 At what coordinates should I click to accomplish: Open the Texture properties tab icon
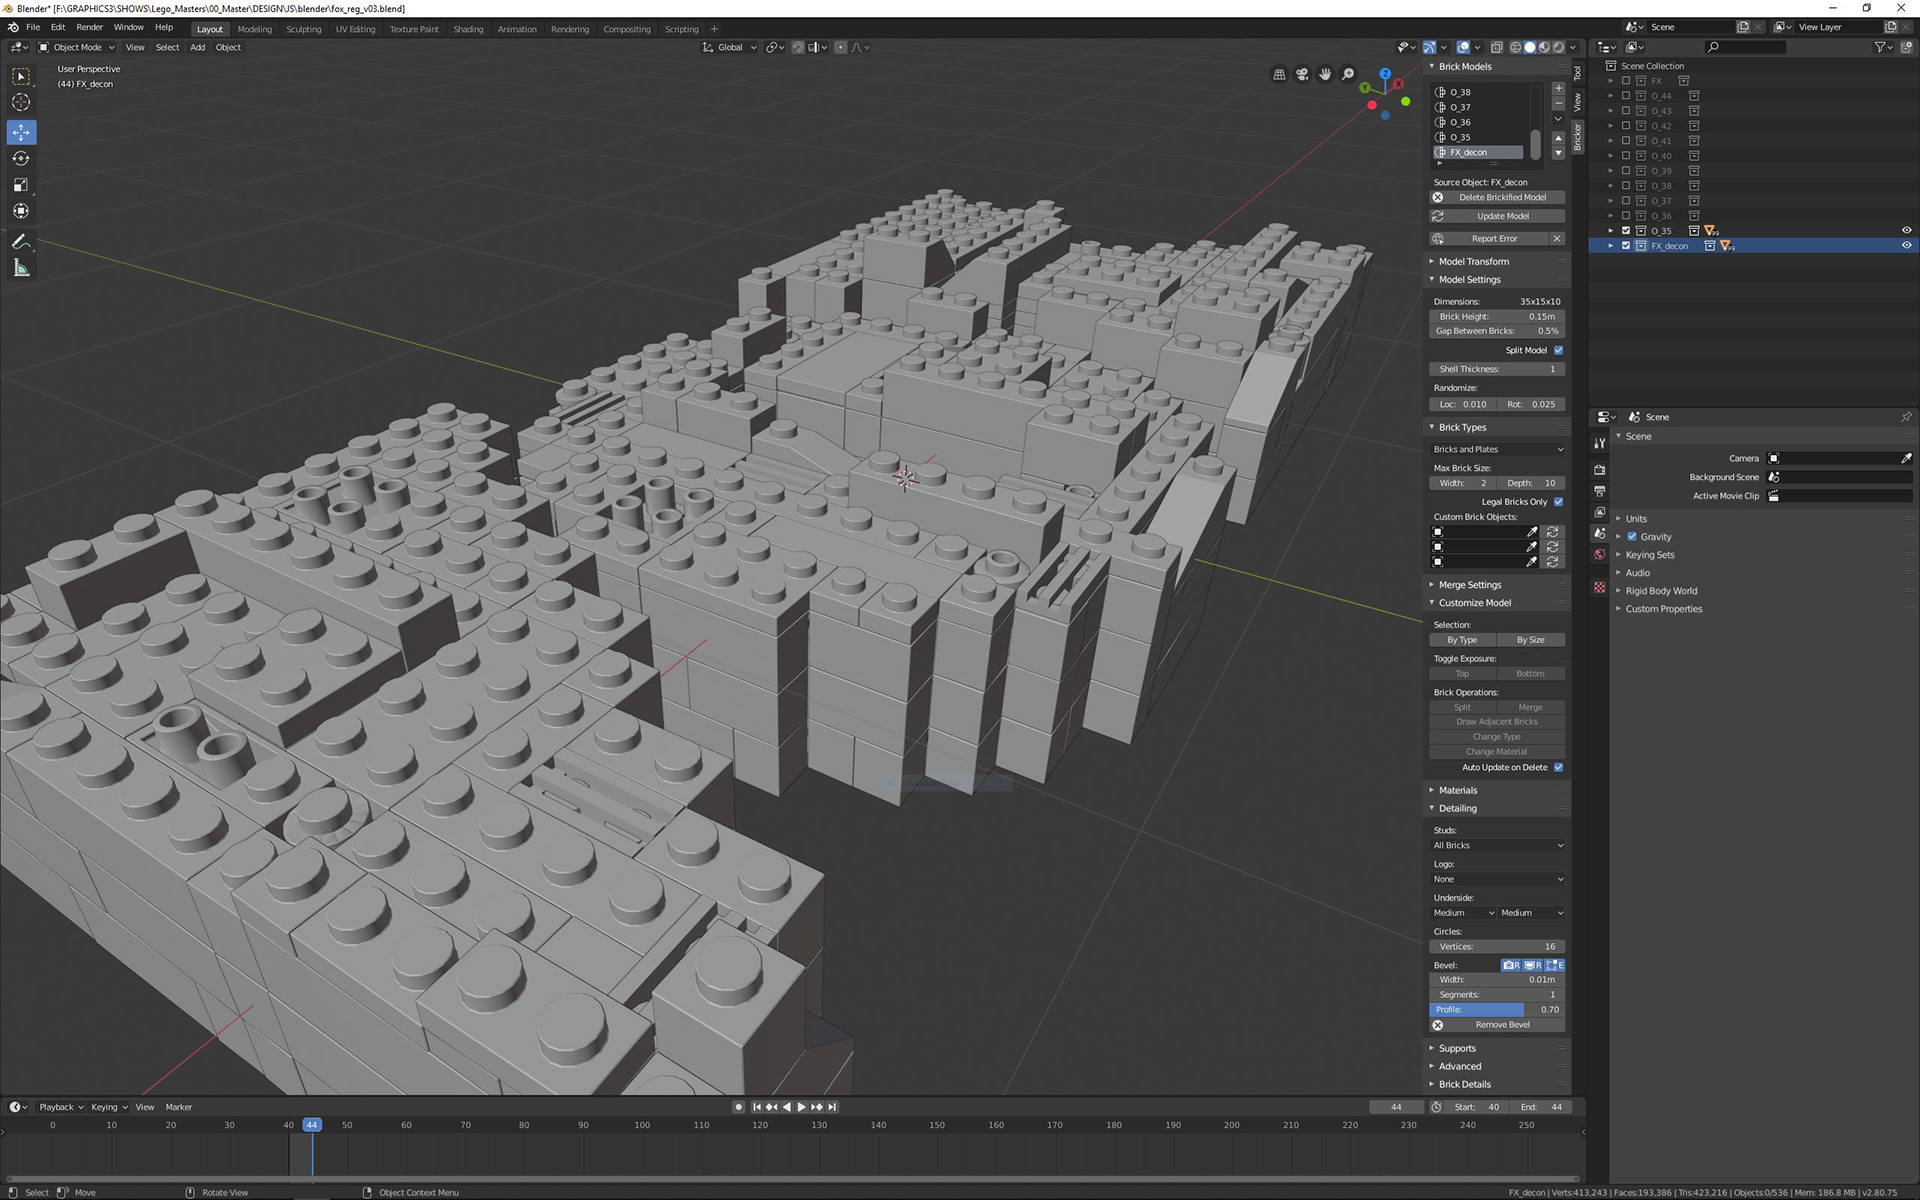(x=1599, y=587)
